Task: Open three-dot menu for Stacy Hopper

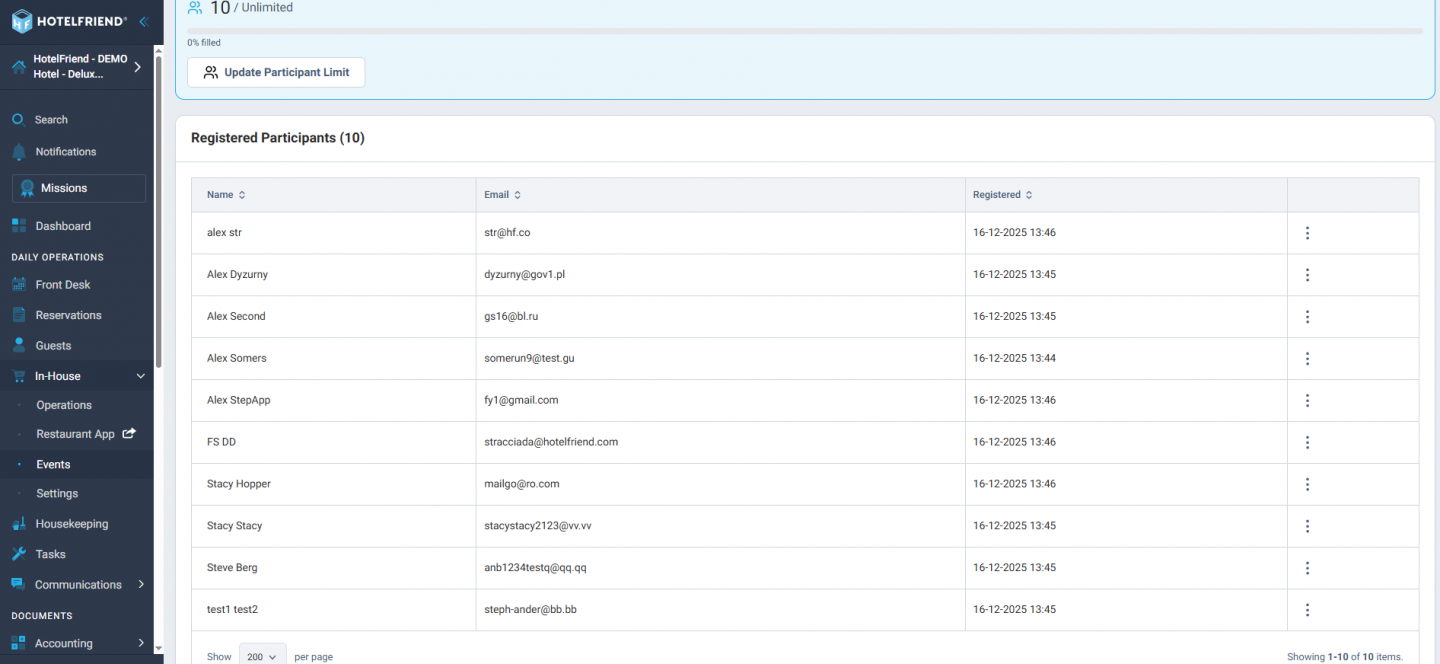Action: point(1306,484)
